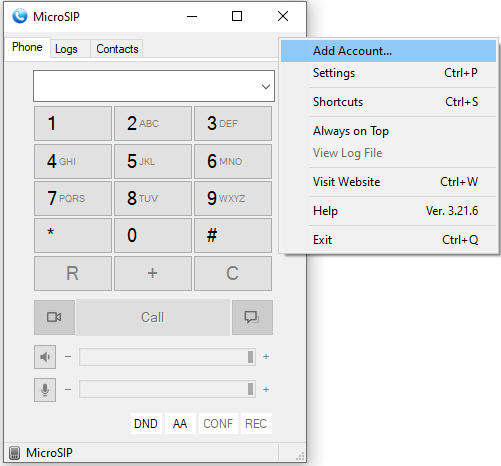Mute the microphone with the mic icon
The height and width of the screenshot is (466, 501).
pyautogui.click(x=45, y=390)
